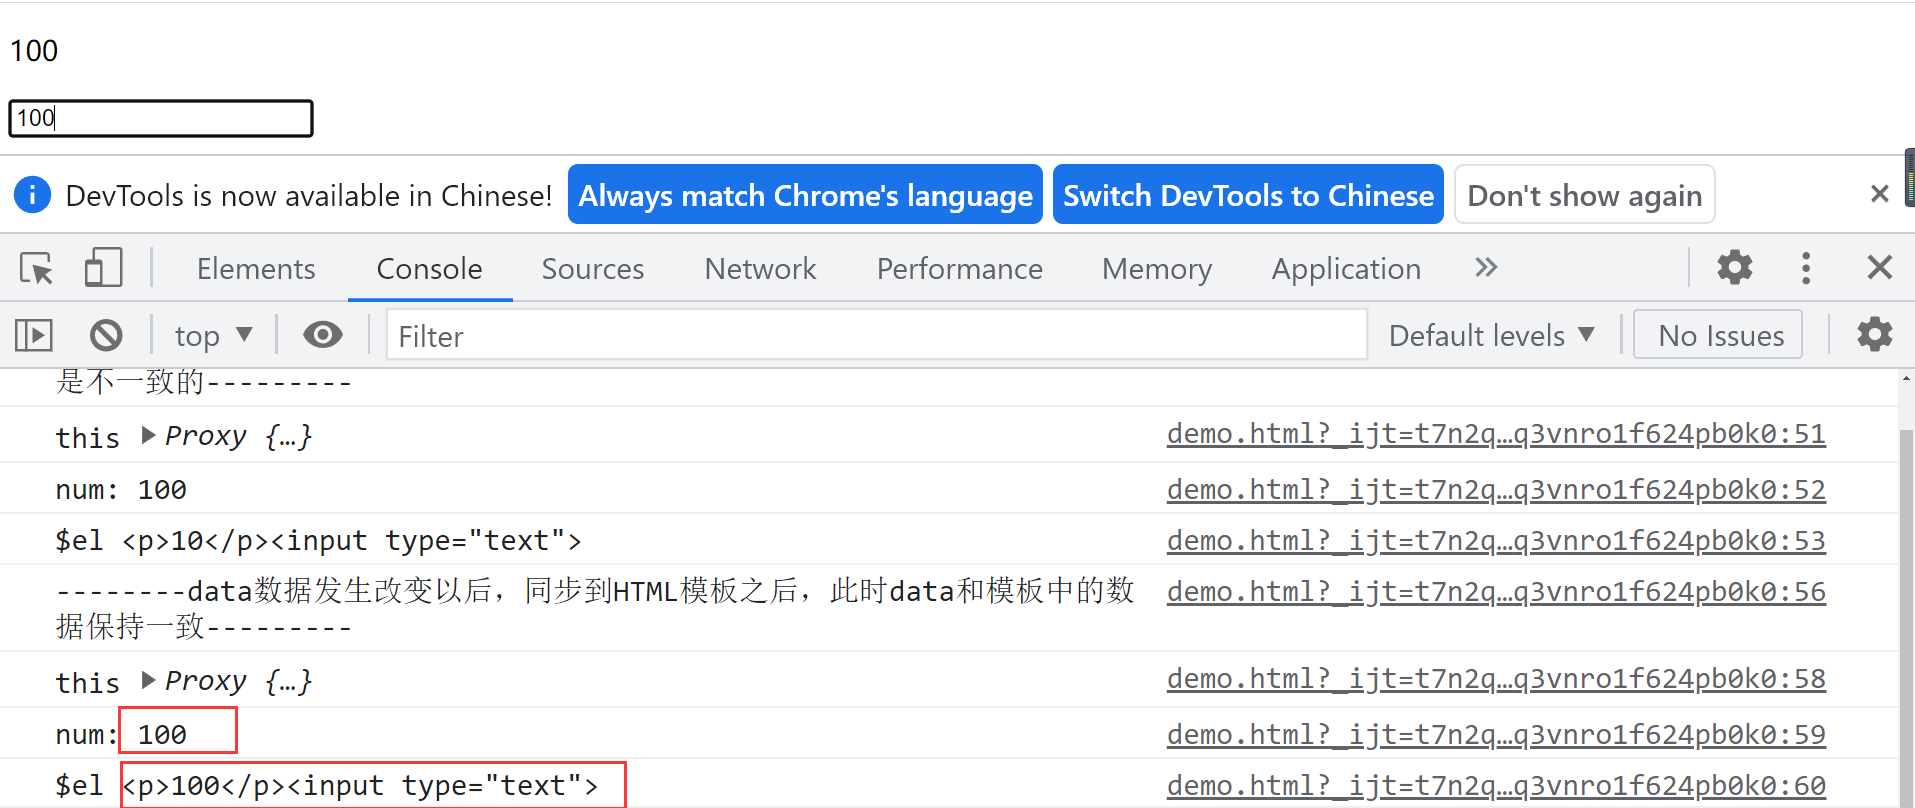Expand the second Proxy object near line 58

149,680
